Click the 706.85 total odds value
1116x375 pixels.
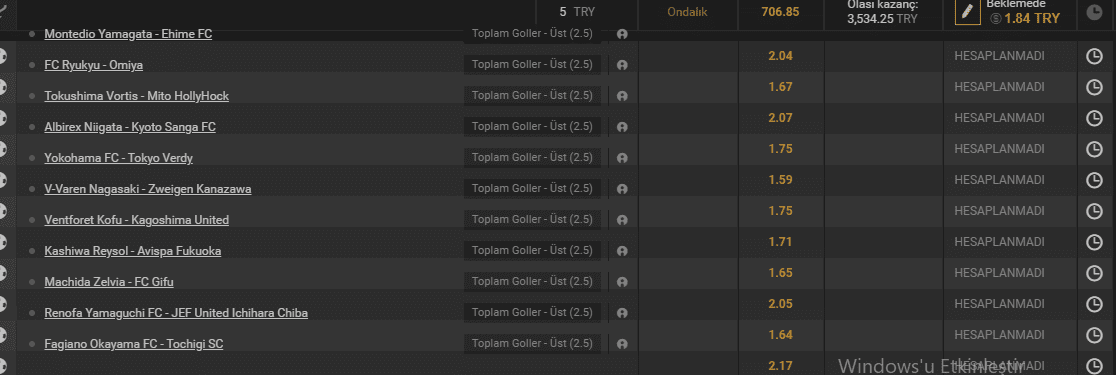(781, 12)
